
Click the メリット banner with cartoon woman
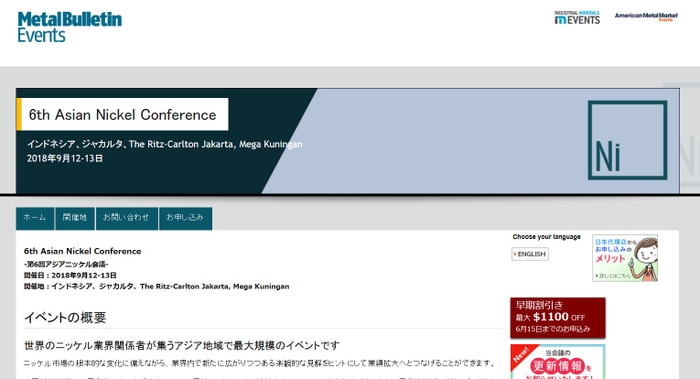(x=625, y=258)
